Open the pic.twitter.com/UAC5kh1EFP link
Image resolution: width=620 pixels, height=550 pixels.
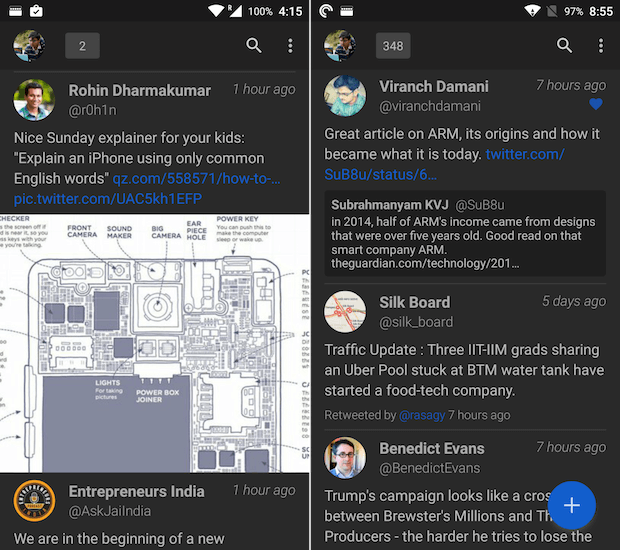(108, 199)
